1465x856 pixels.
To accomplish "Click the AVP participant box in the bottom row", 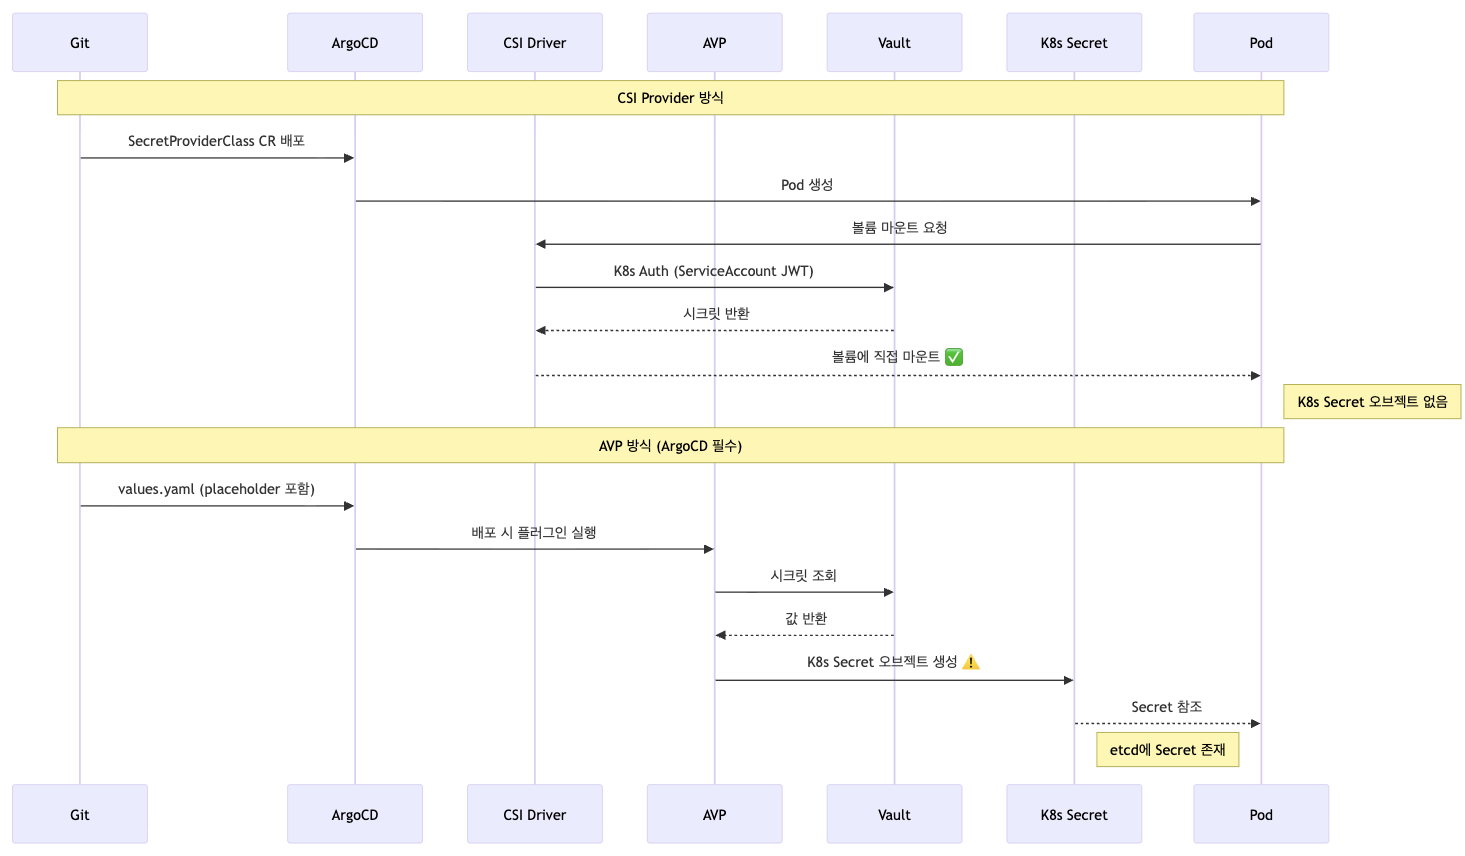I will [715, 814].
